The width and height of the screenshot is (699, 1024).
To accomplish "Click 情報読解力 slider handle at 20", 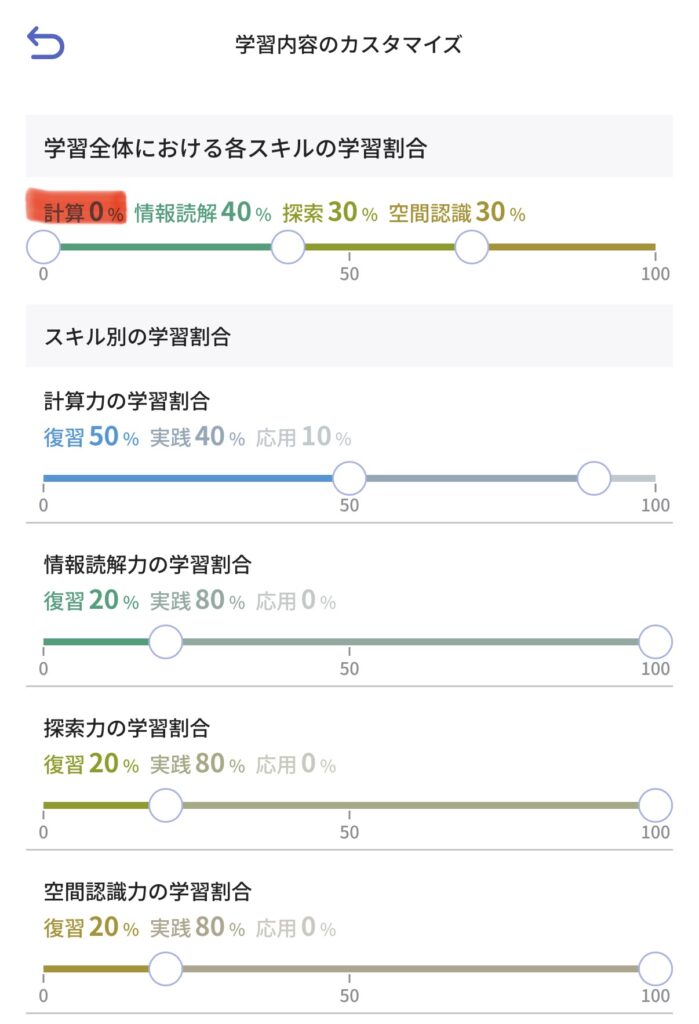I will [165, 641].
